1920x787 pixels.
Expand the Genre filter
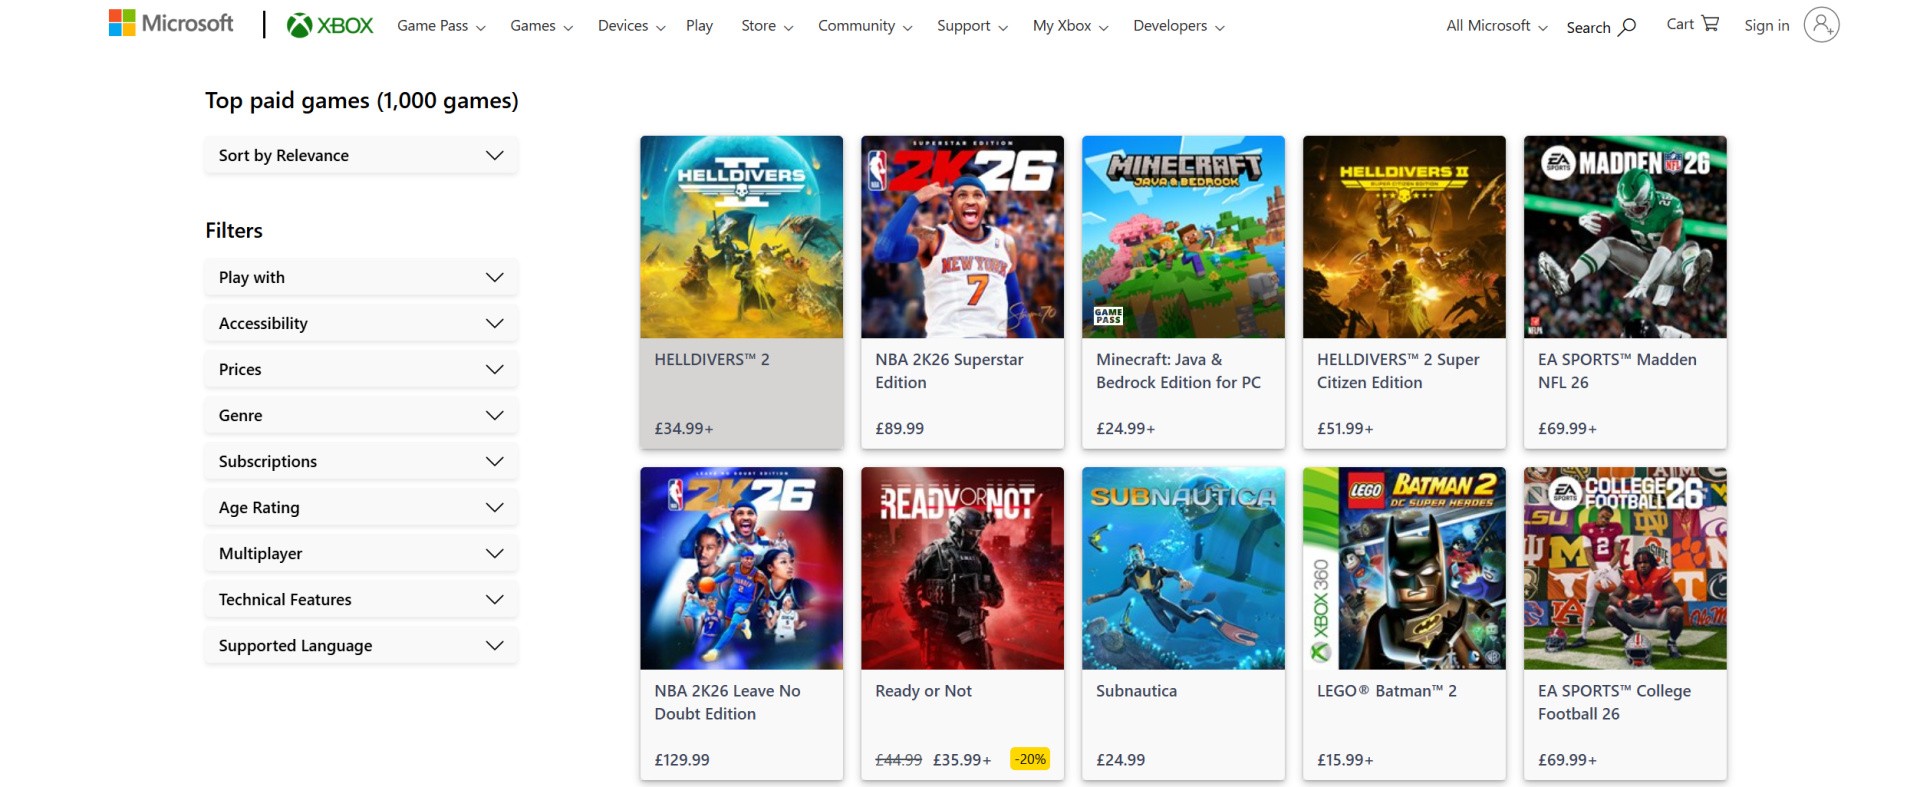361,415
